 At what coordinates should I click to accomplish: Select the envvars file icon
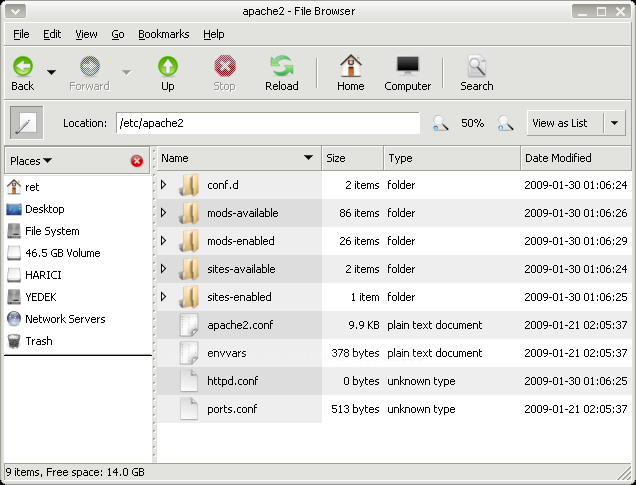pos(189,353)
